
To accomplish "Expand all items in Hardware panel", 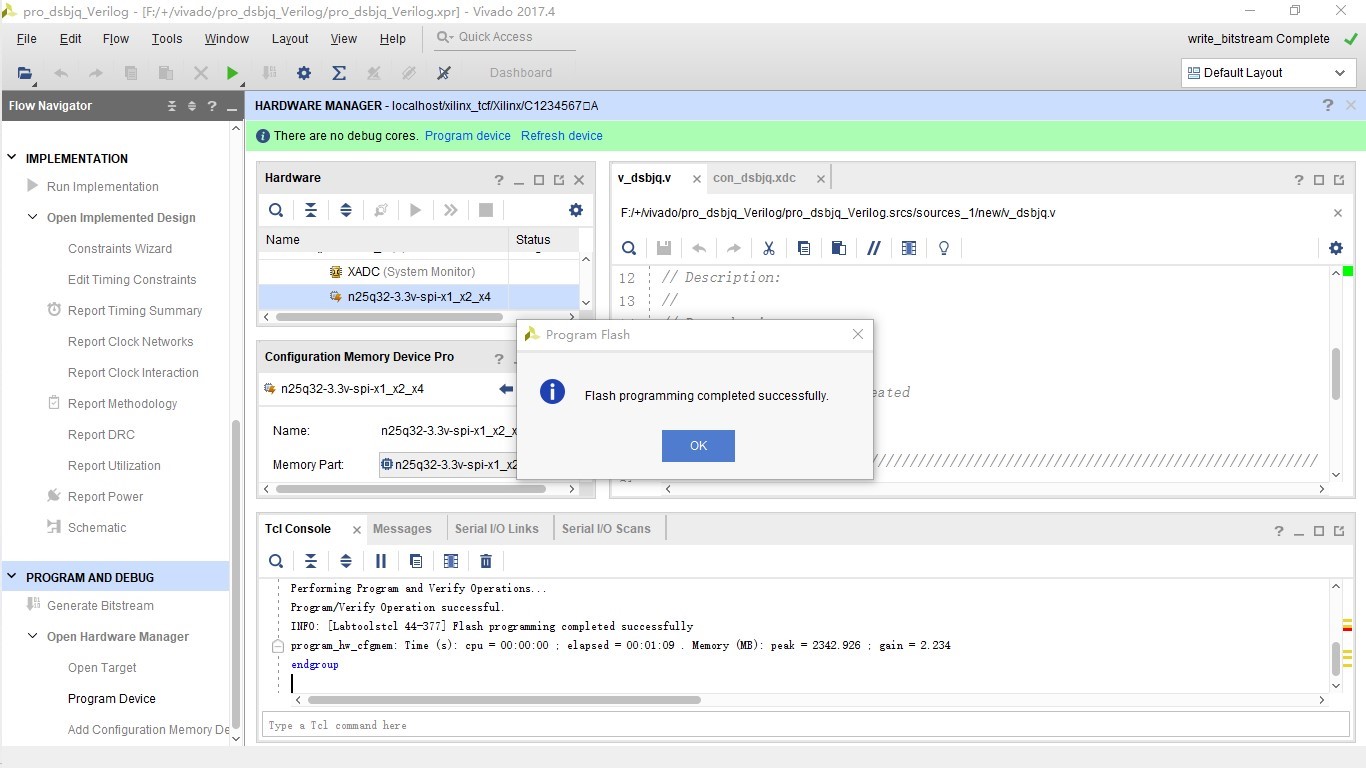I will point(346,210).
